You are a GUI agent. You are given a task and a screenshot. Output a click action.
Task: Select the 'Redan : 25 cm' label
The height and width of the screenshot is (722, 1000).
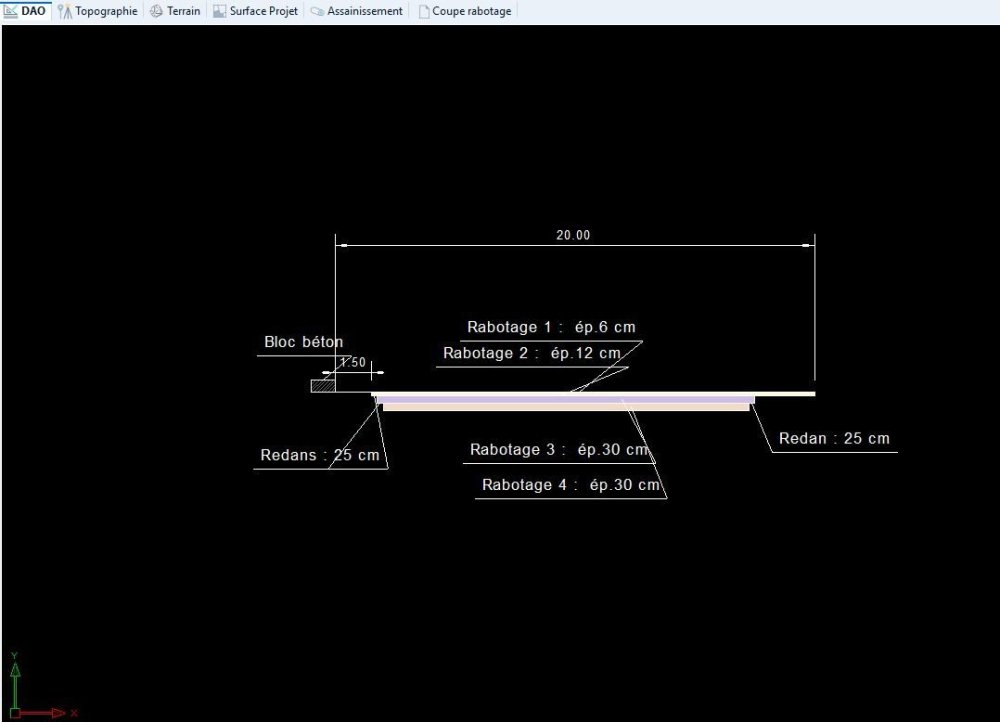tap(834, 439)
